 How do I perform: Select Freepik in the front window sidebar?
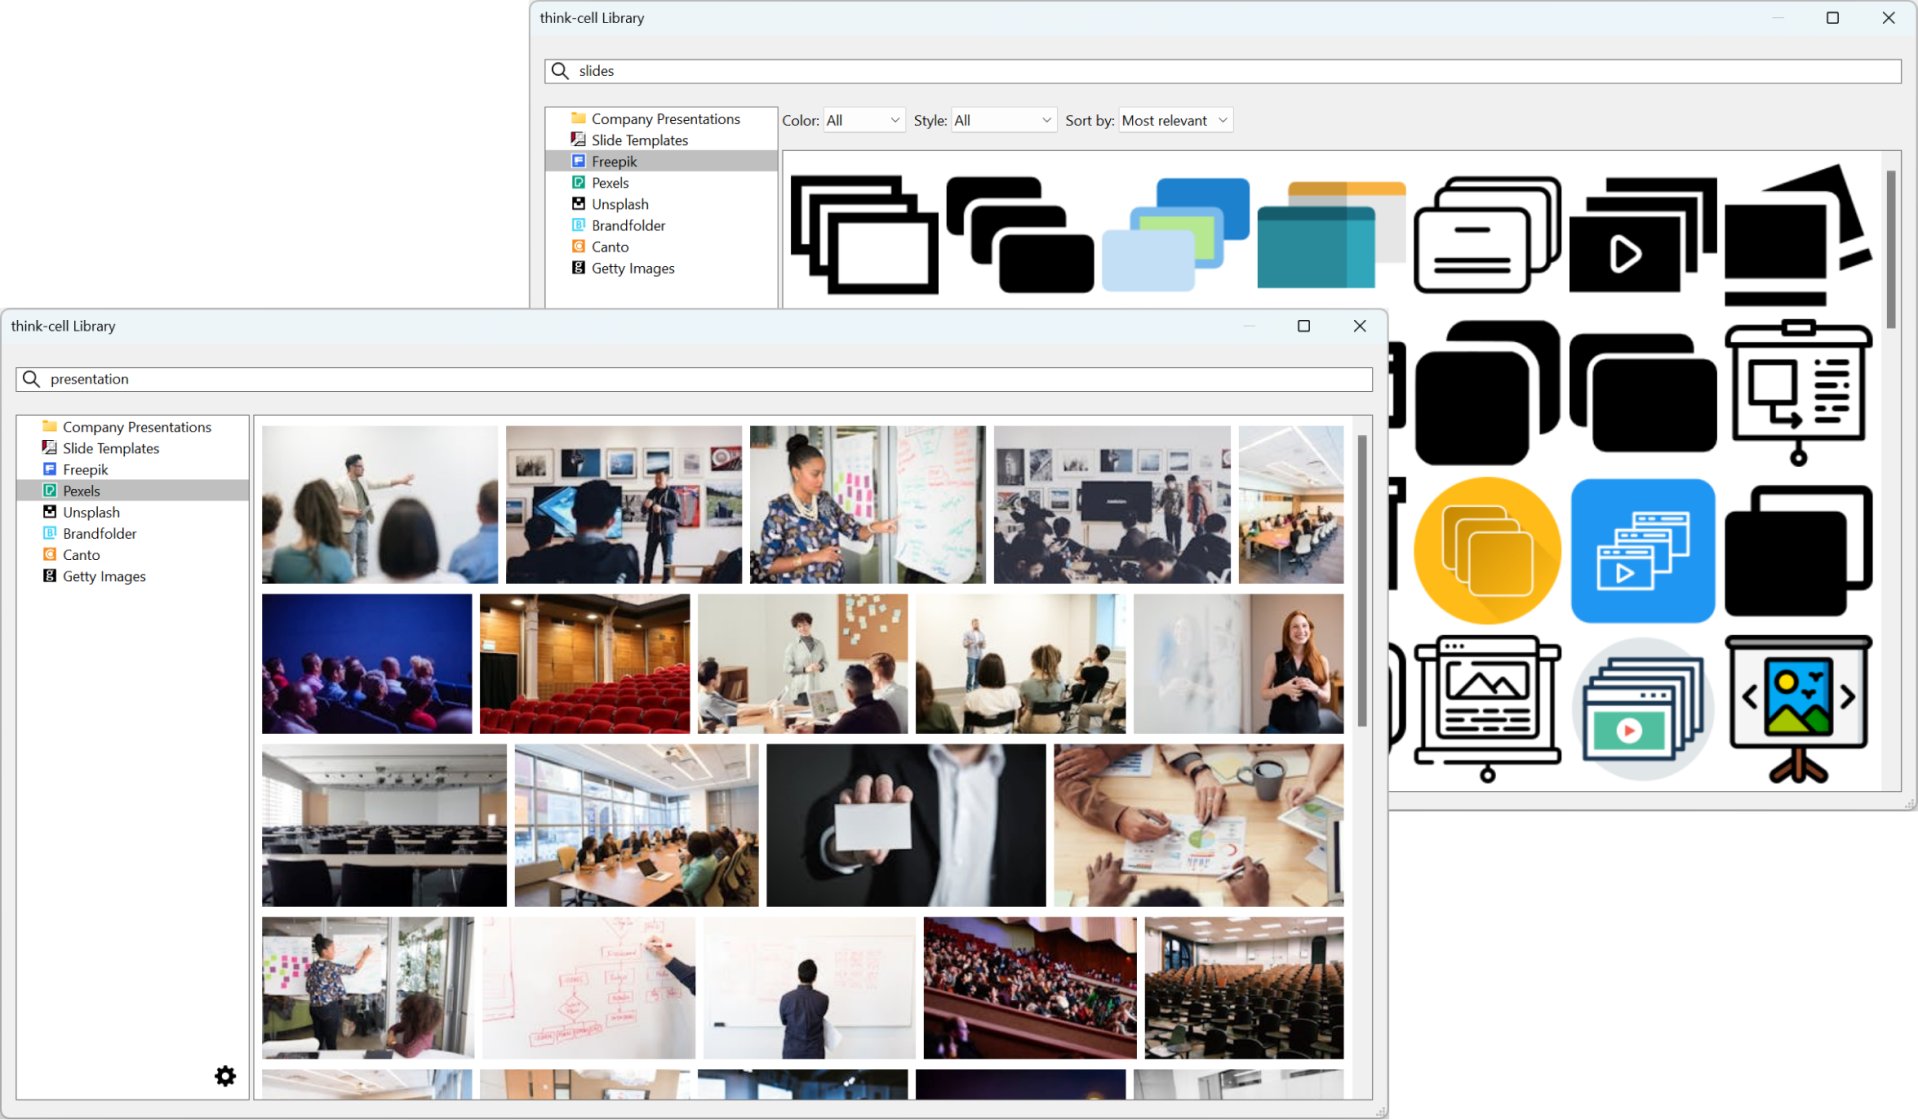132,470
